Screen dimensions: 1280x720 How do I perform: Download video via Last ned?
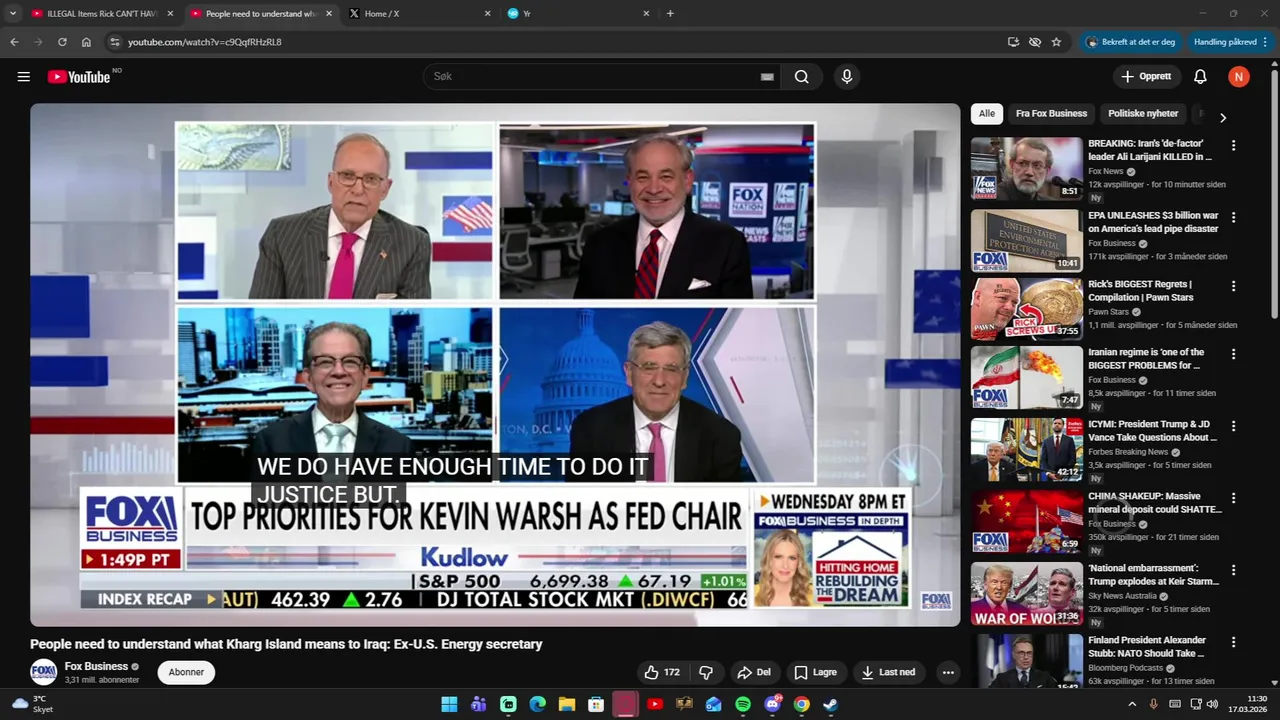pyautogui.click(x=888, y=672)
